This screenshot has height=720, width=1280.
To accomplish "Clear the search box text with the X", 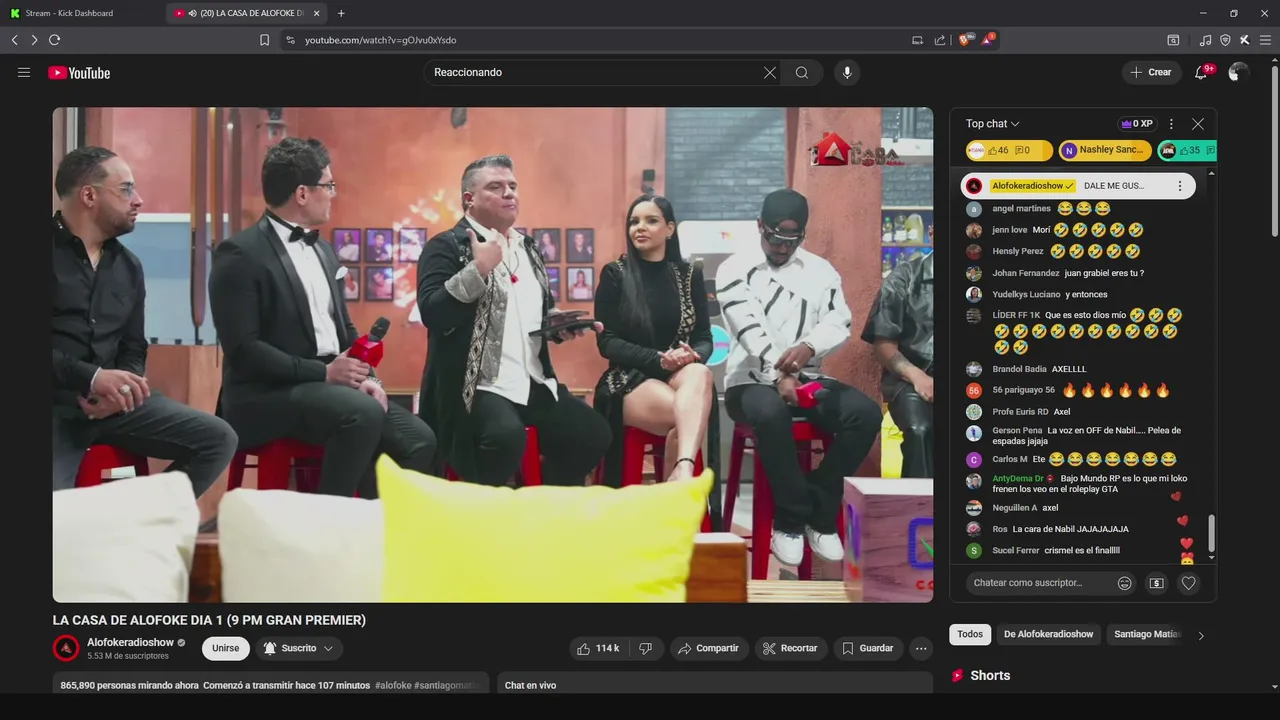I will [x=770, y=72].
